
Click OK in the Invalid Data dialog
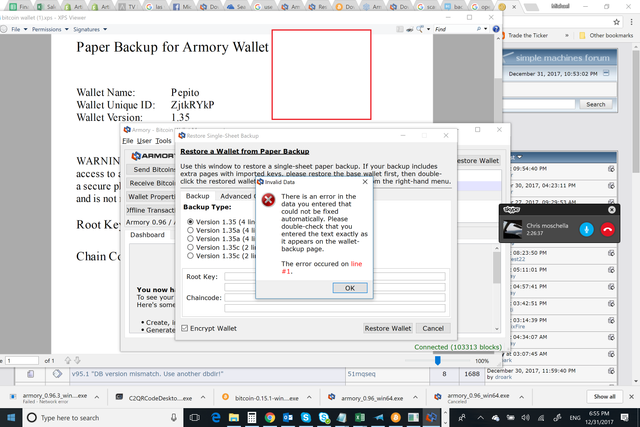pos(350,288)
